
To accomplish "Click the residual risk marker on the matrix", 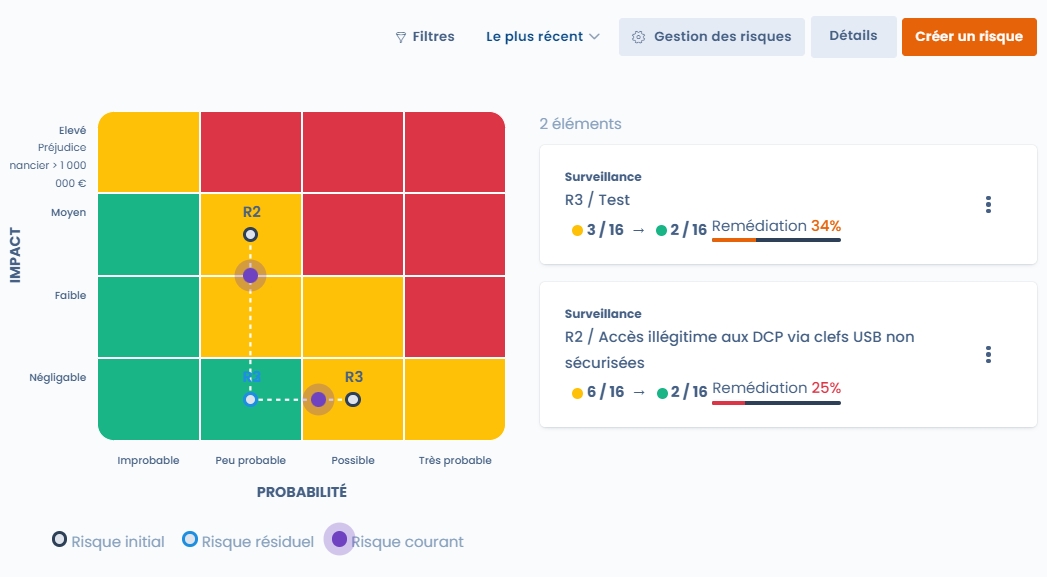I will 250,400.
